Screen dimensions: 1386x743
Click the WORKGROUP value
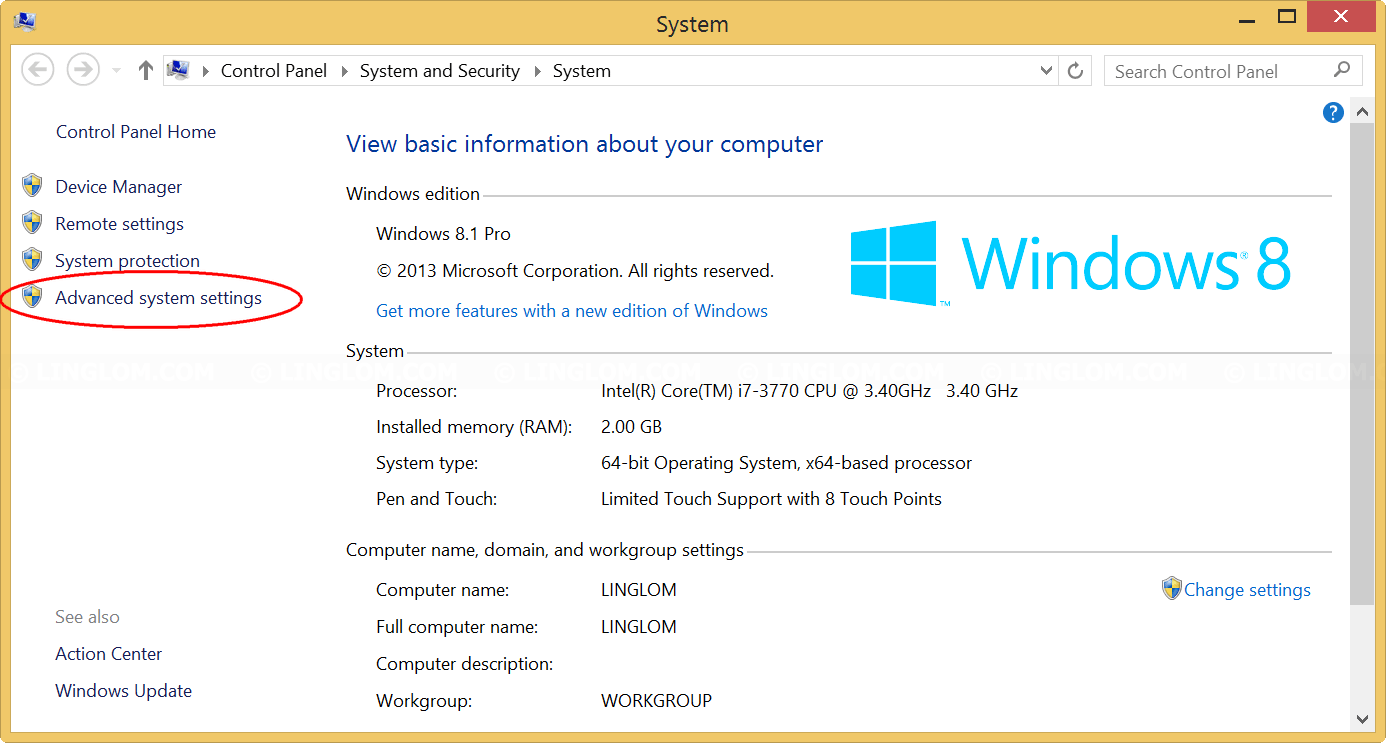point(657,701)
